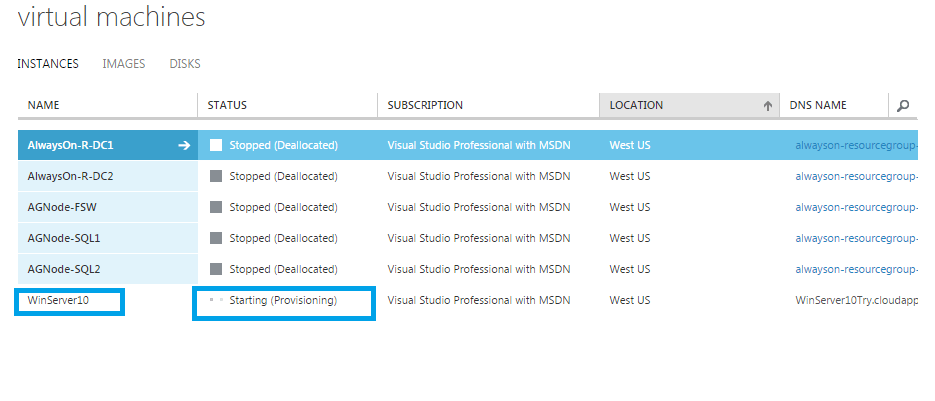Open the WinServer10 virtual machine

click(58, 300)
